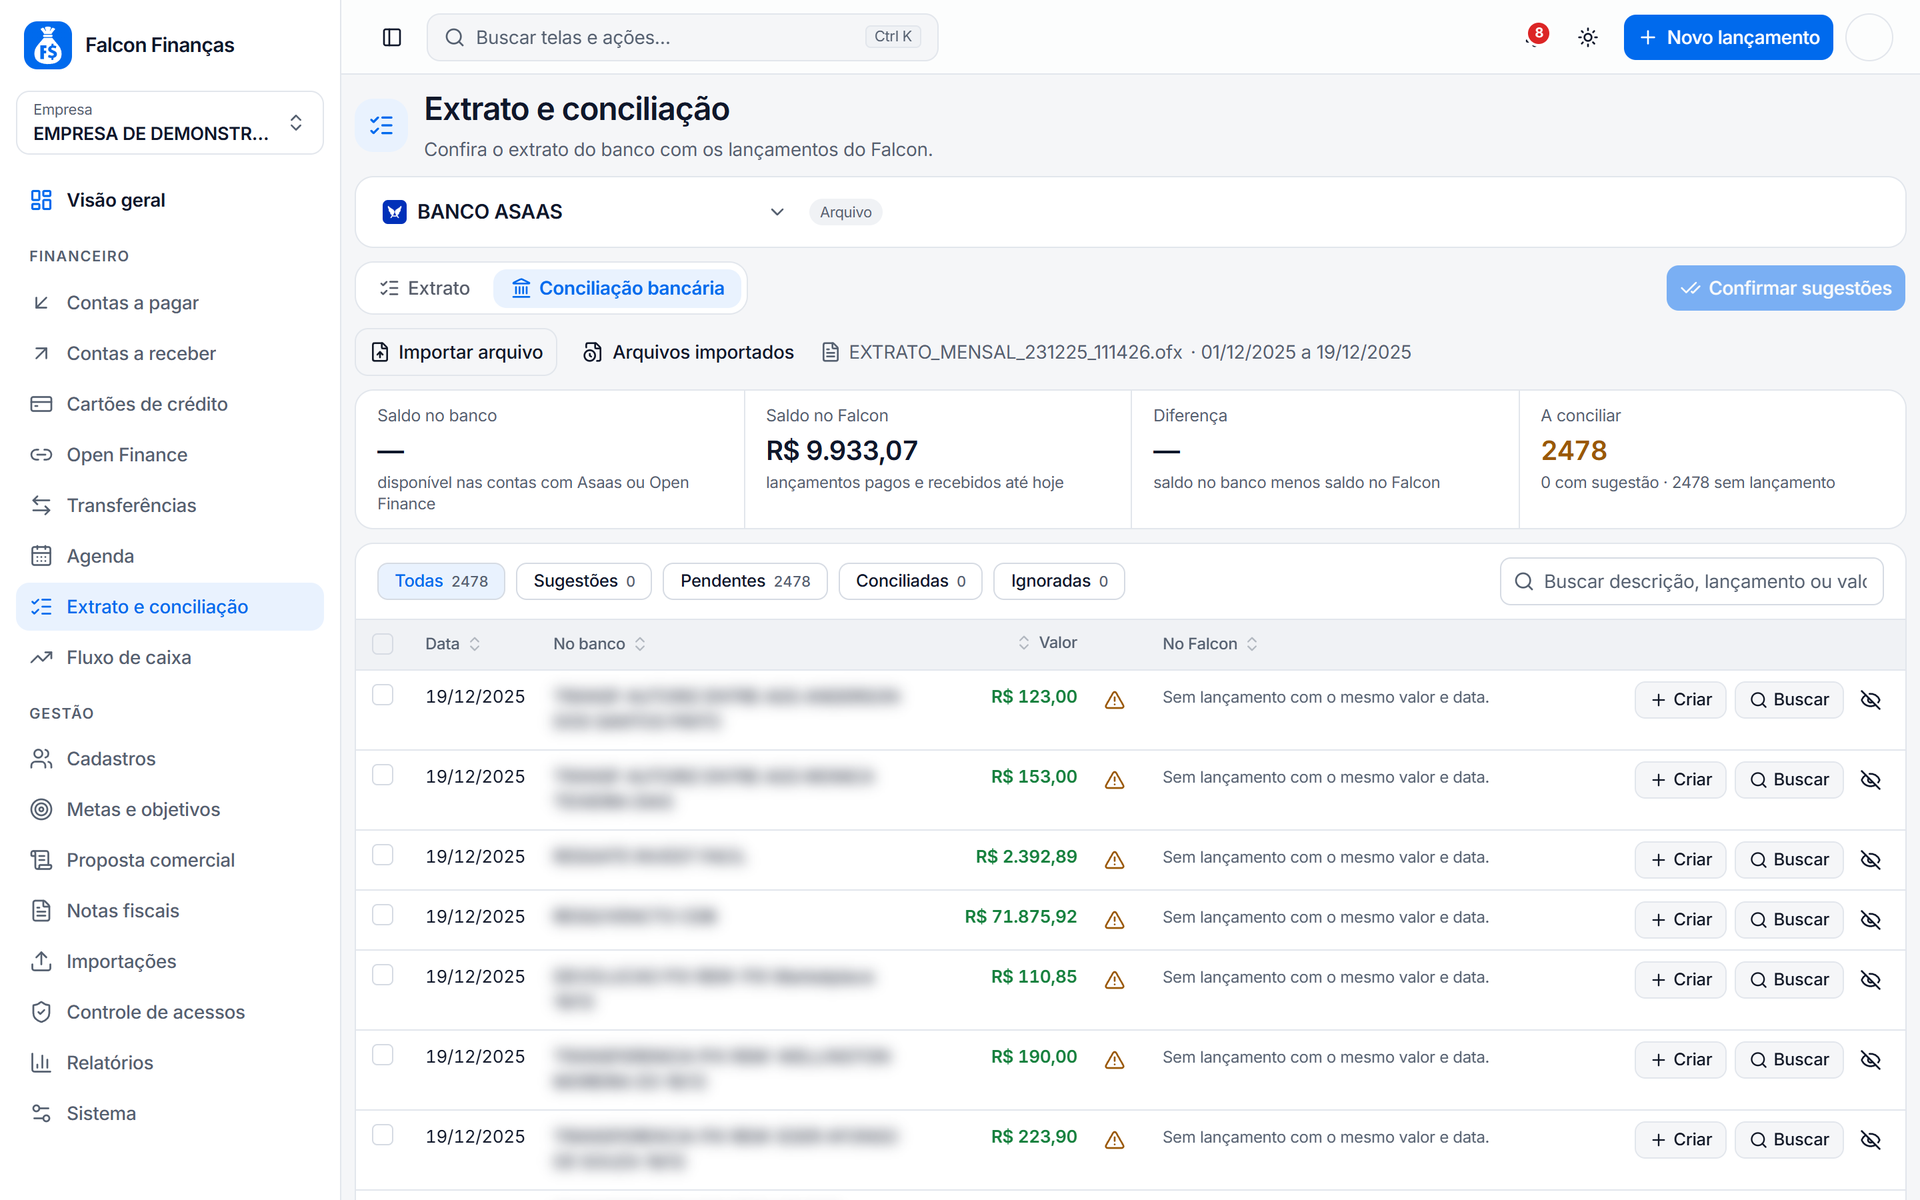Open notifications bell with badge 8
The width and height of the screenshot is (1920, 1200).
(x=1535, y=37)
